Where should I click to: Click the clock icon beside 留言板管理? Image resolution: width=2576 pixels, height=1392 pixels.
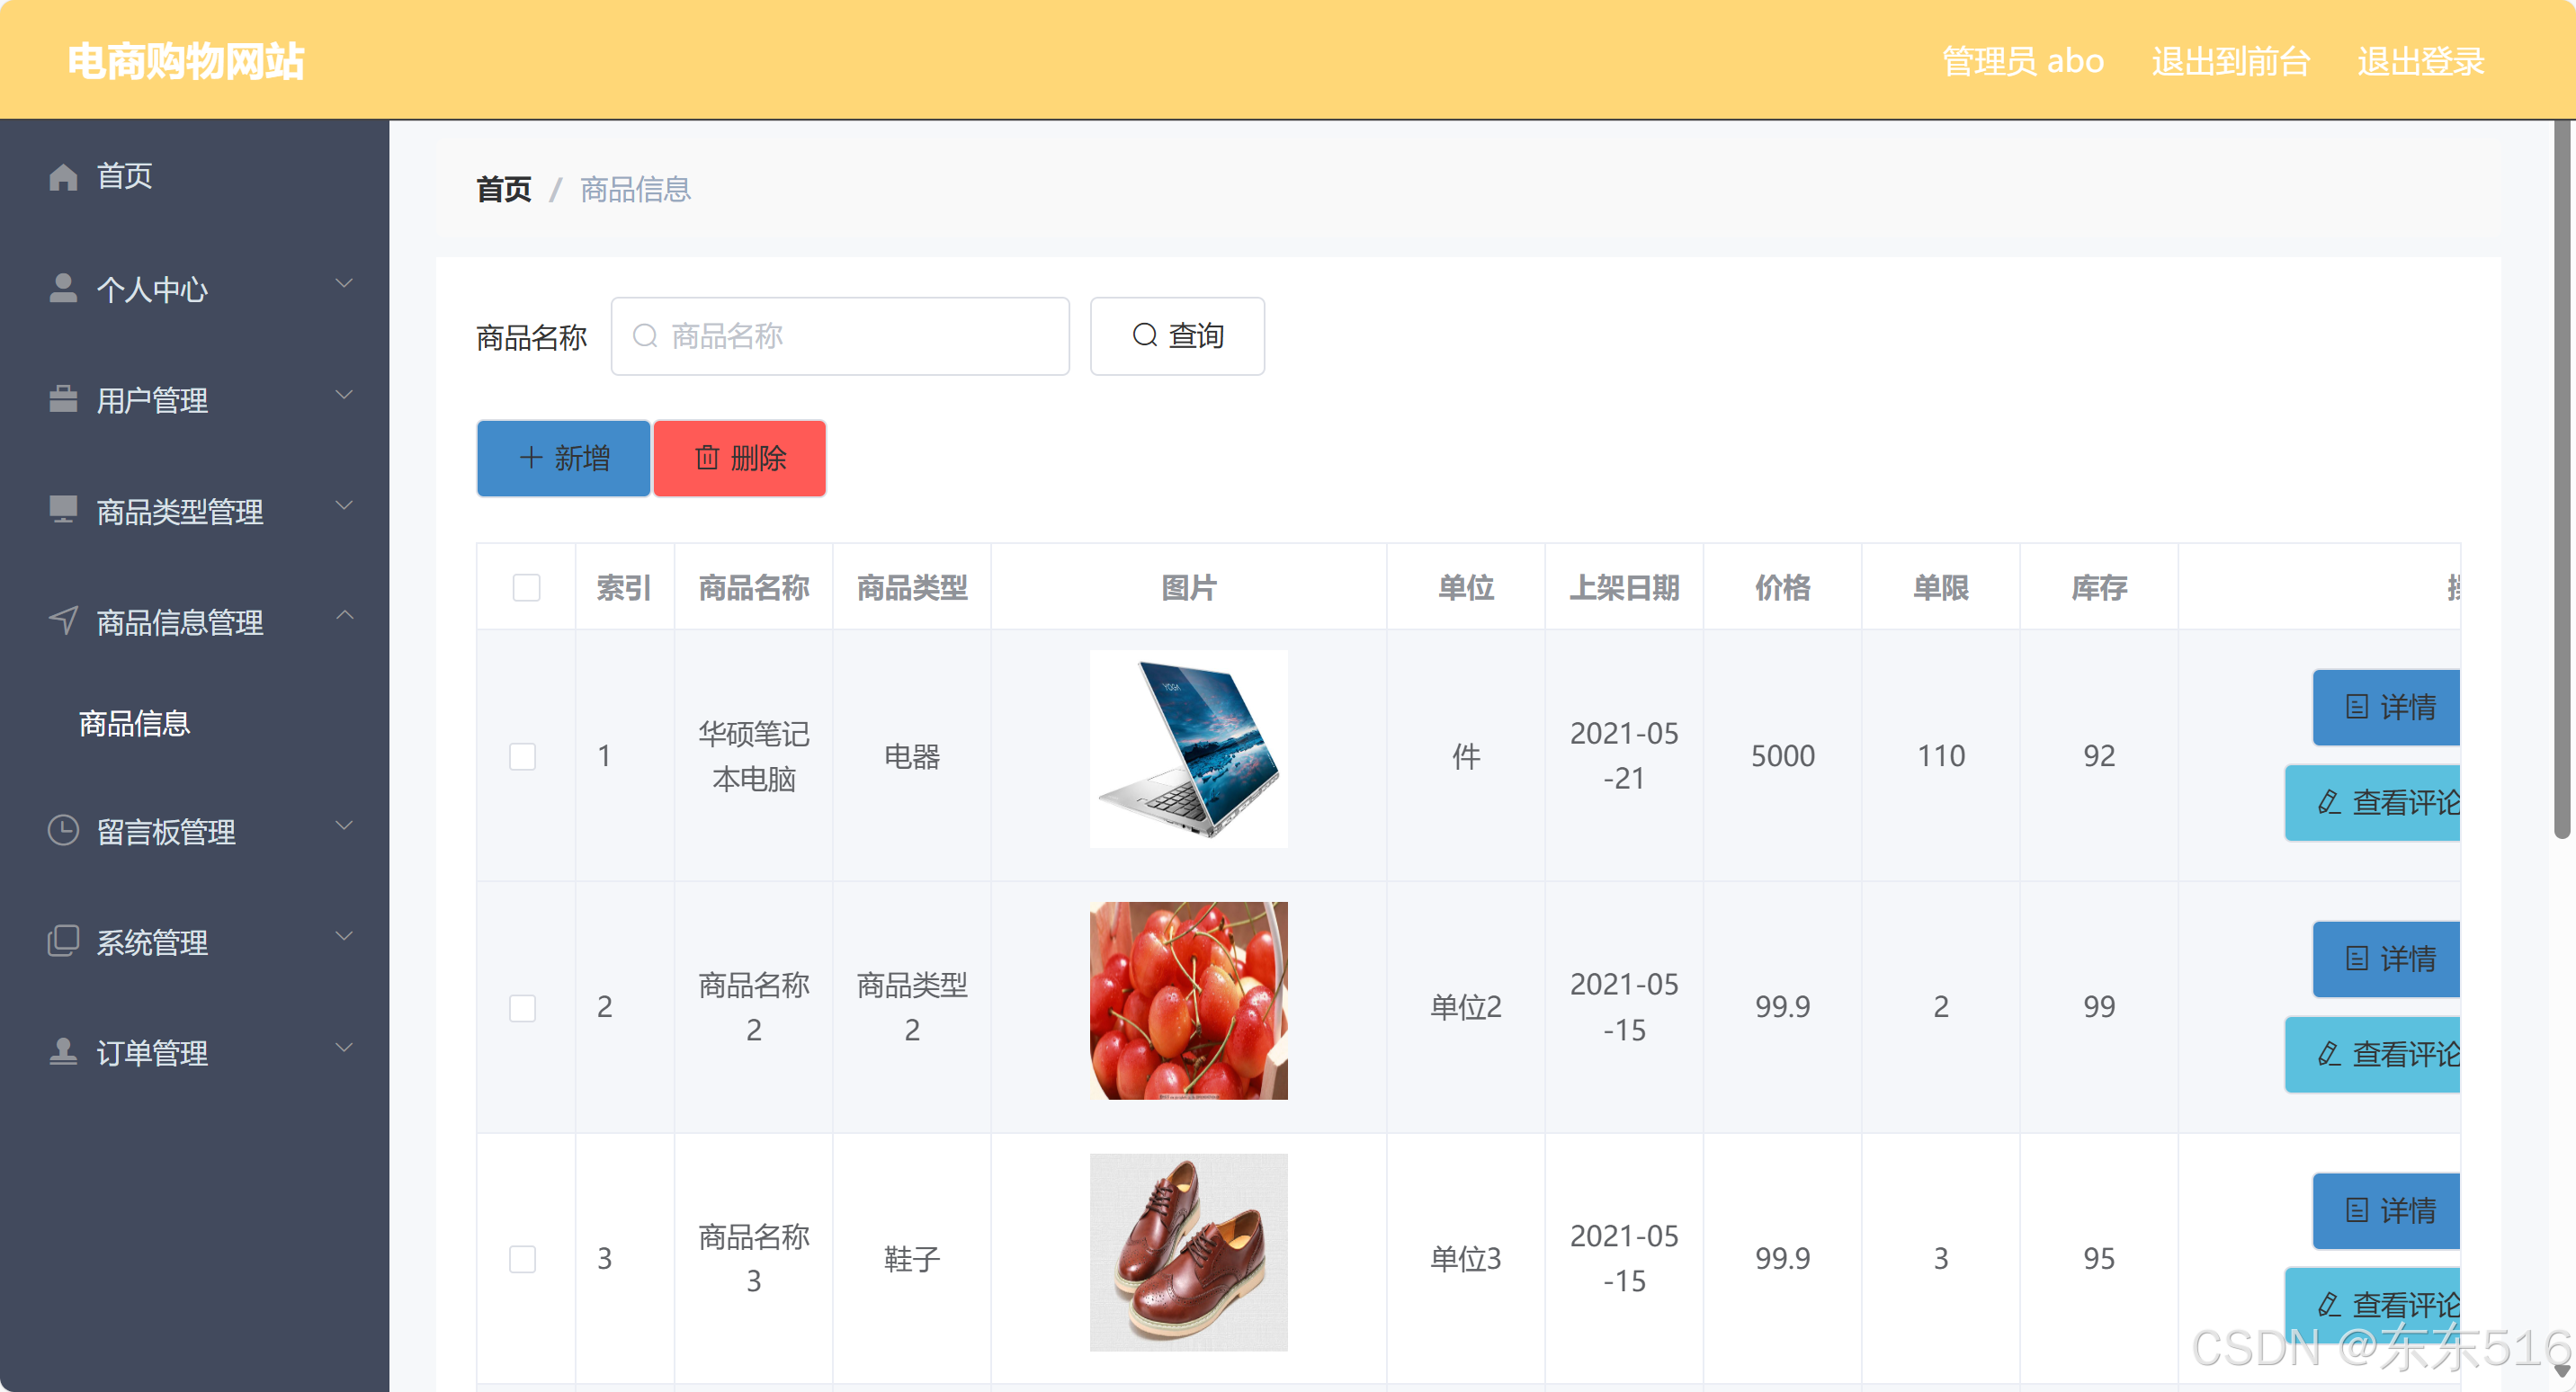[x=63, y=831]
